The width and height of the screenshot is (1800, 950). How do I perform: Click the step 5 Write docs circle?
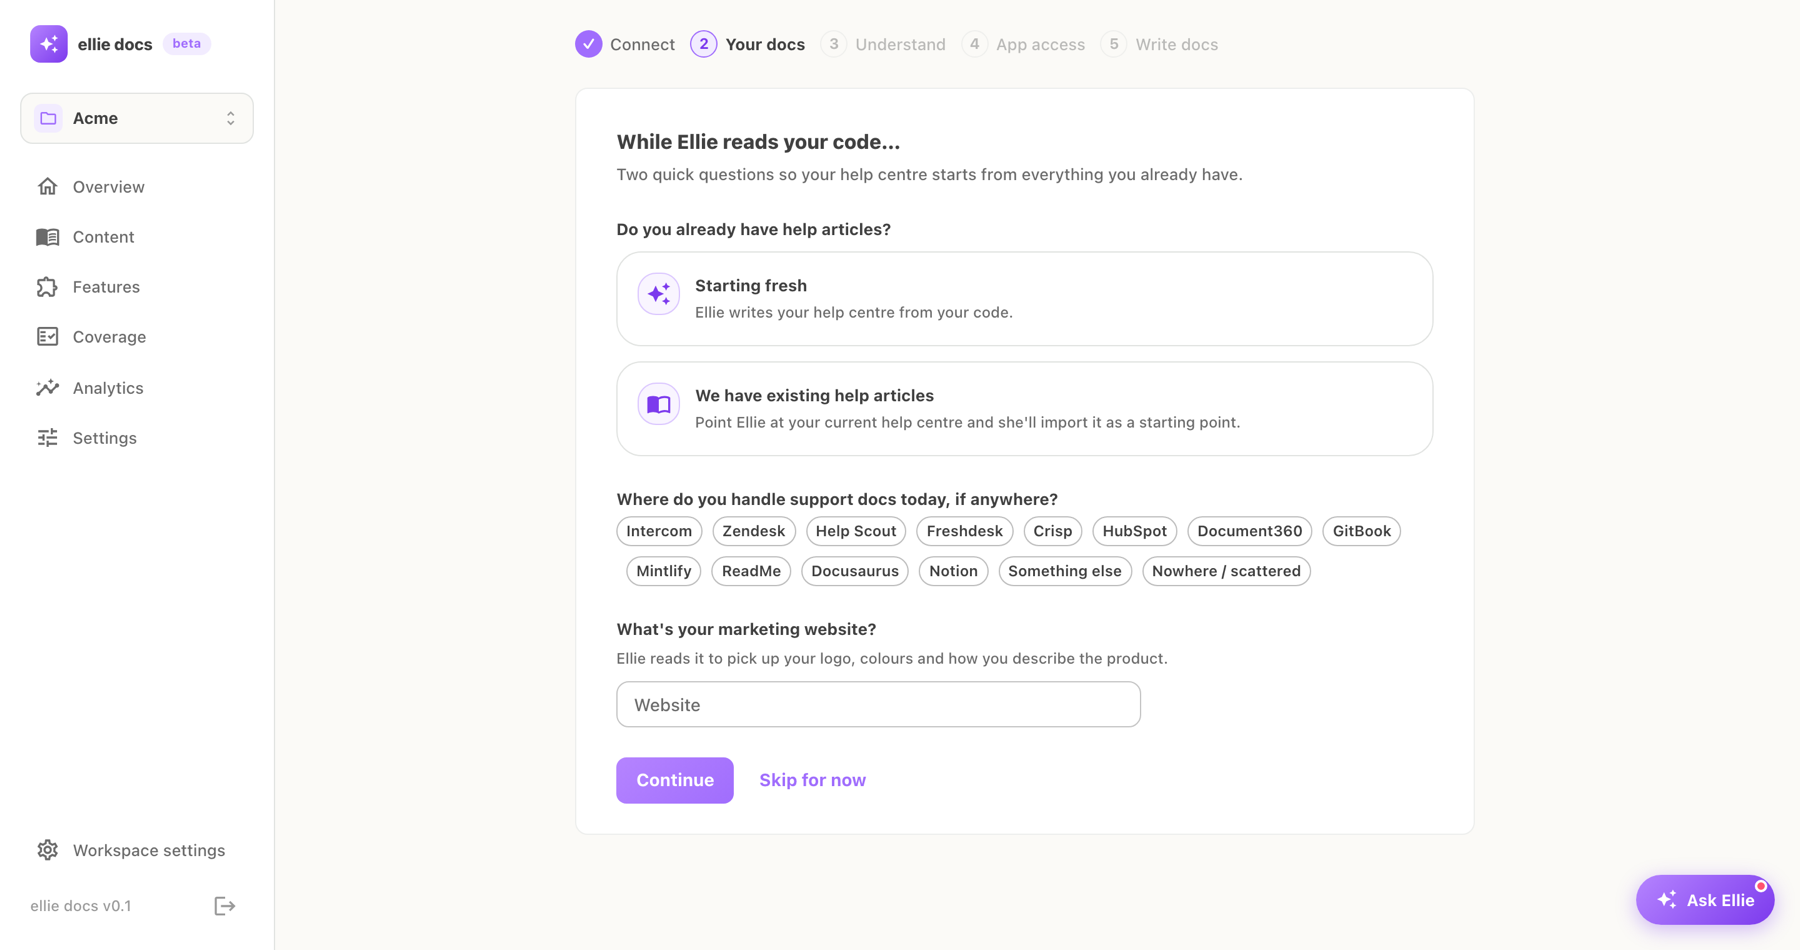[x=1113, y=44]
